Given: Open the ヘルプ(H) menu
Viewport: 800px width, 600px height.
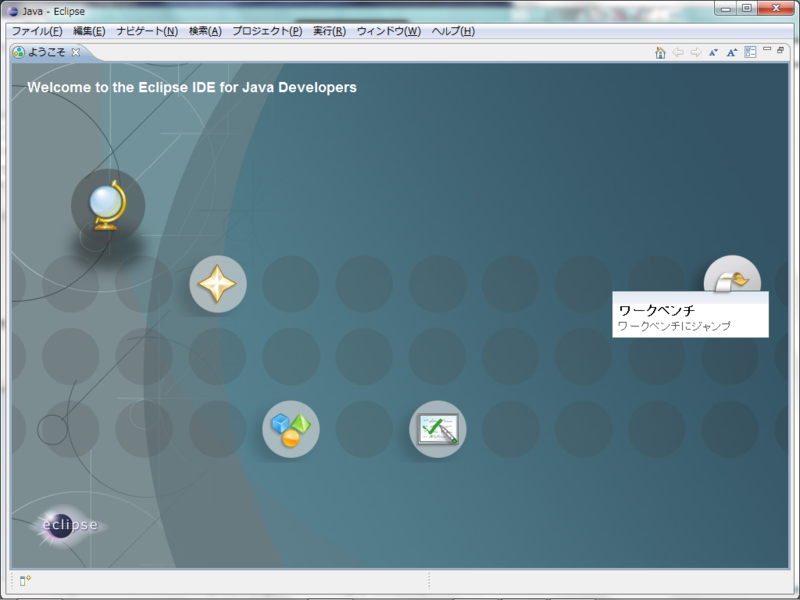Looking at the screenshot, I should pos(453,31).
